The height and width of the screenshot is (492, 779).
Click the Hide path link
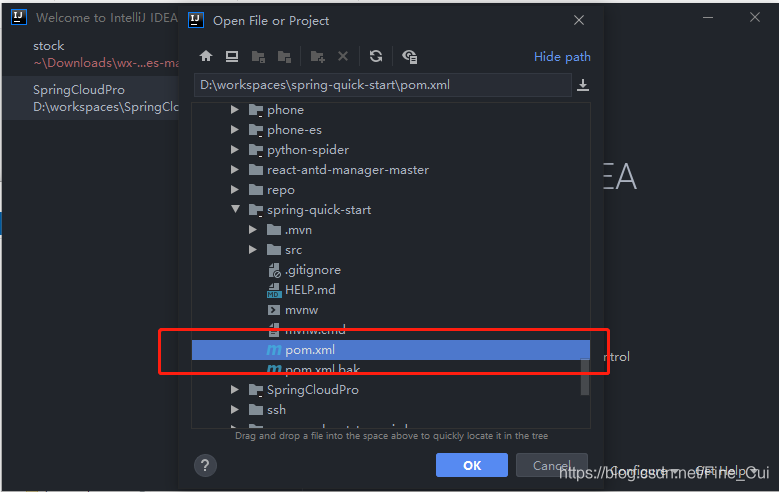562,57
